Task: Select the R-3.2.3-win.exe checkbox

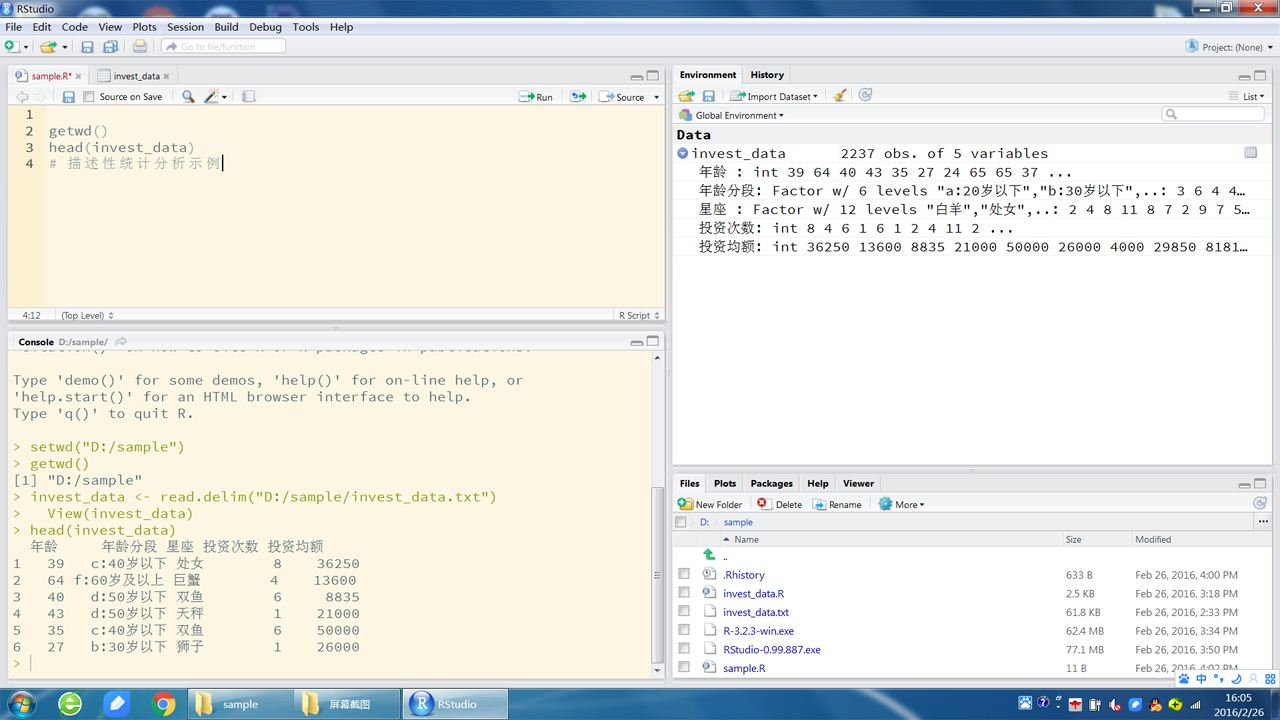Action: click(x=684, y=630)
